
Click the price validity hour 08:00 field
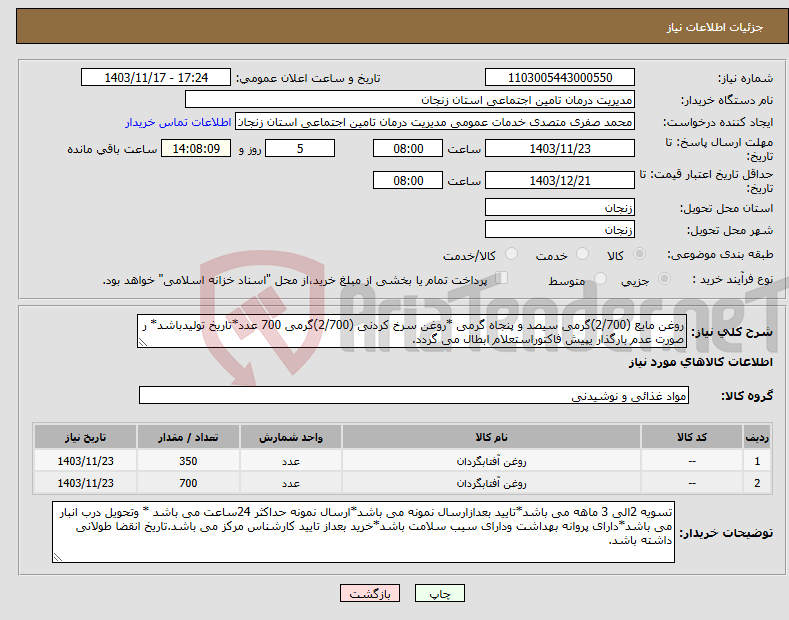click(x=408, y=180)
